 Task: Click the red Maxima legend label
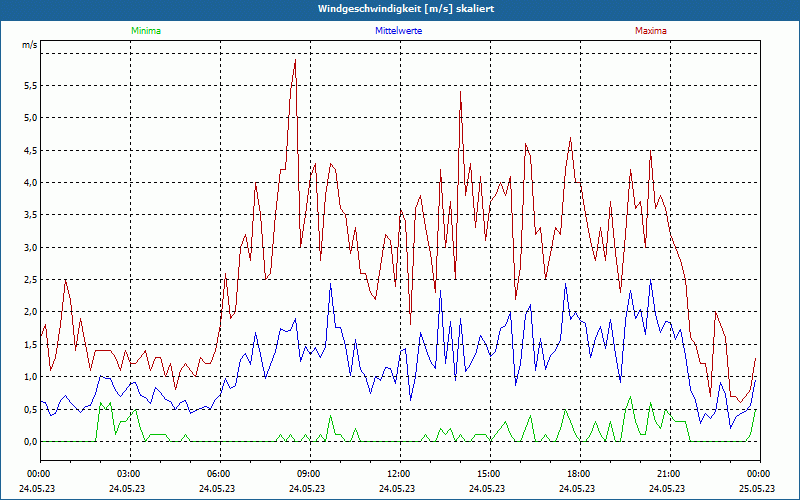(x=651, y=31)
